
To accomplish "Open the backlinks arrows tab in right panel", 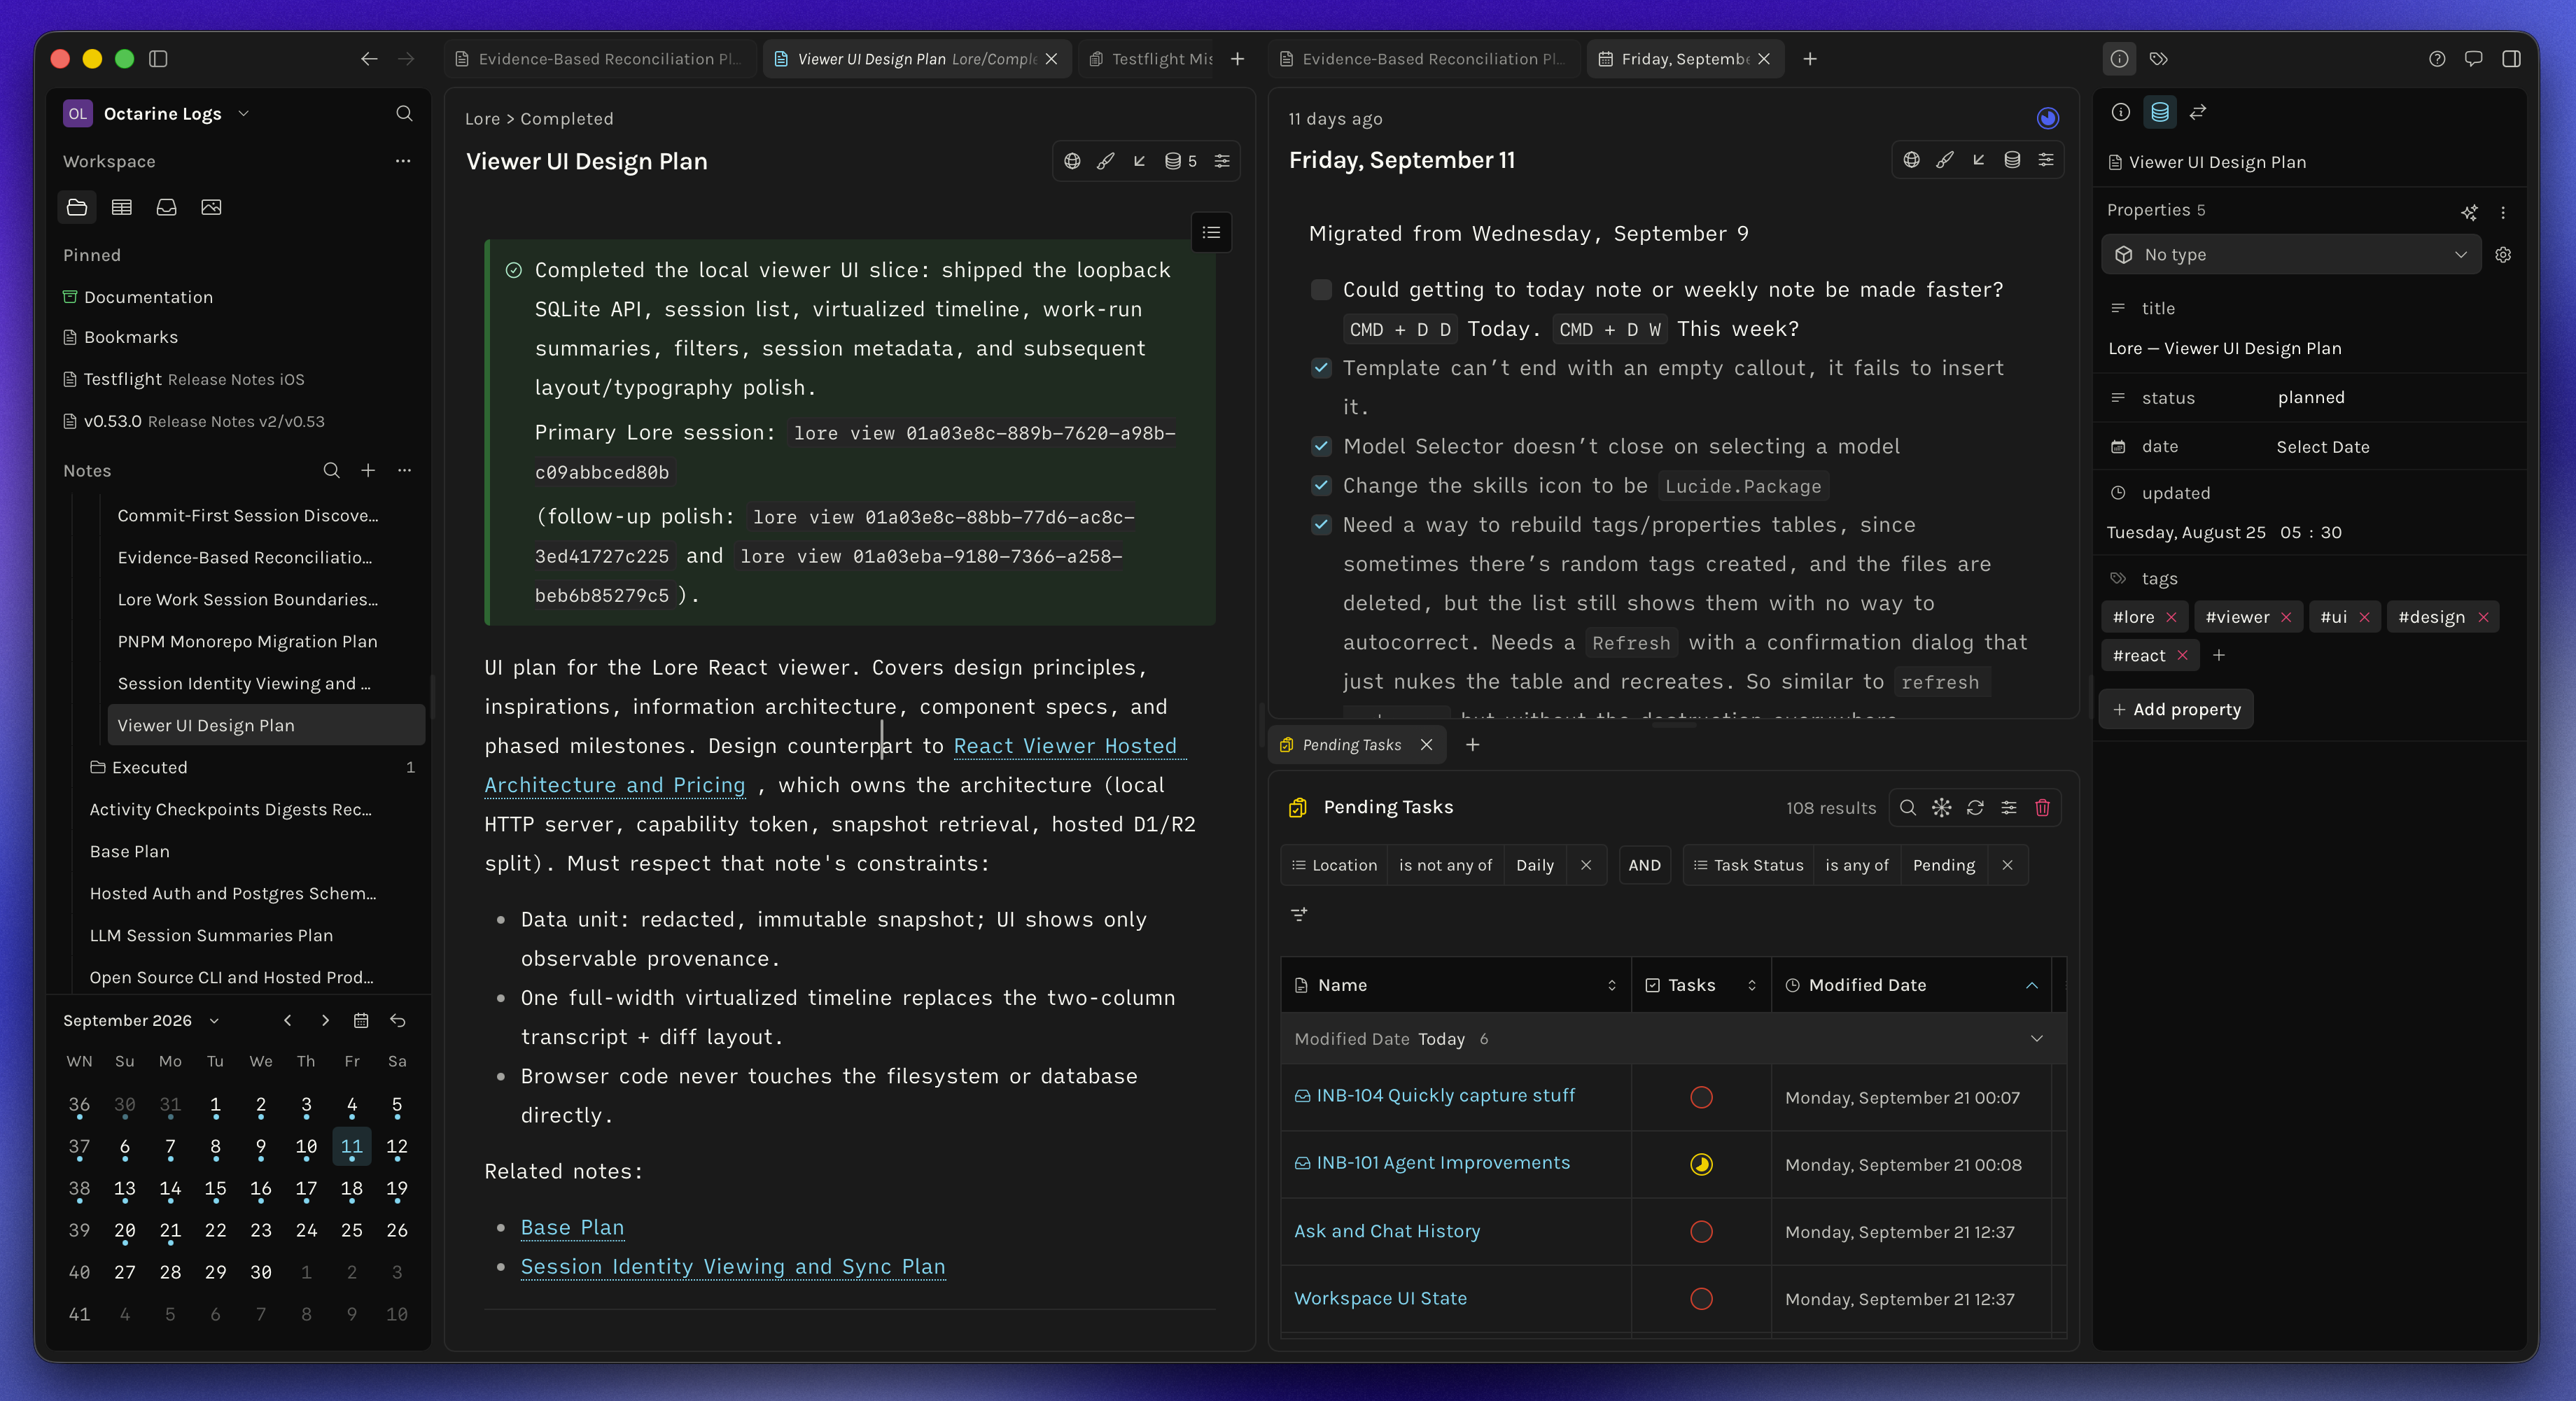I will pyautogui.click(x=2197, y=112).
